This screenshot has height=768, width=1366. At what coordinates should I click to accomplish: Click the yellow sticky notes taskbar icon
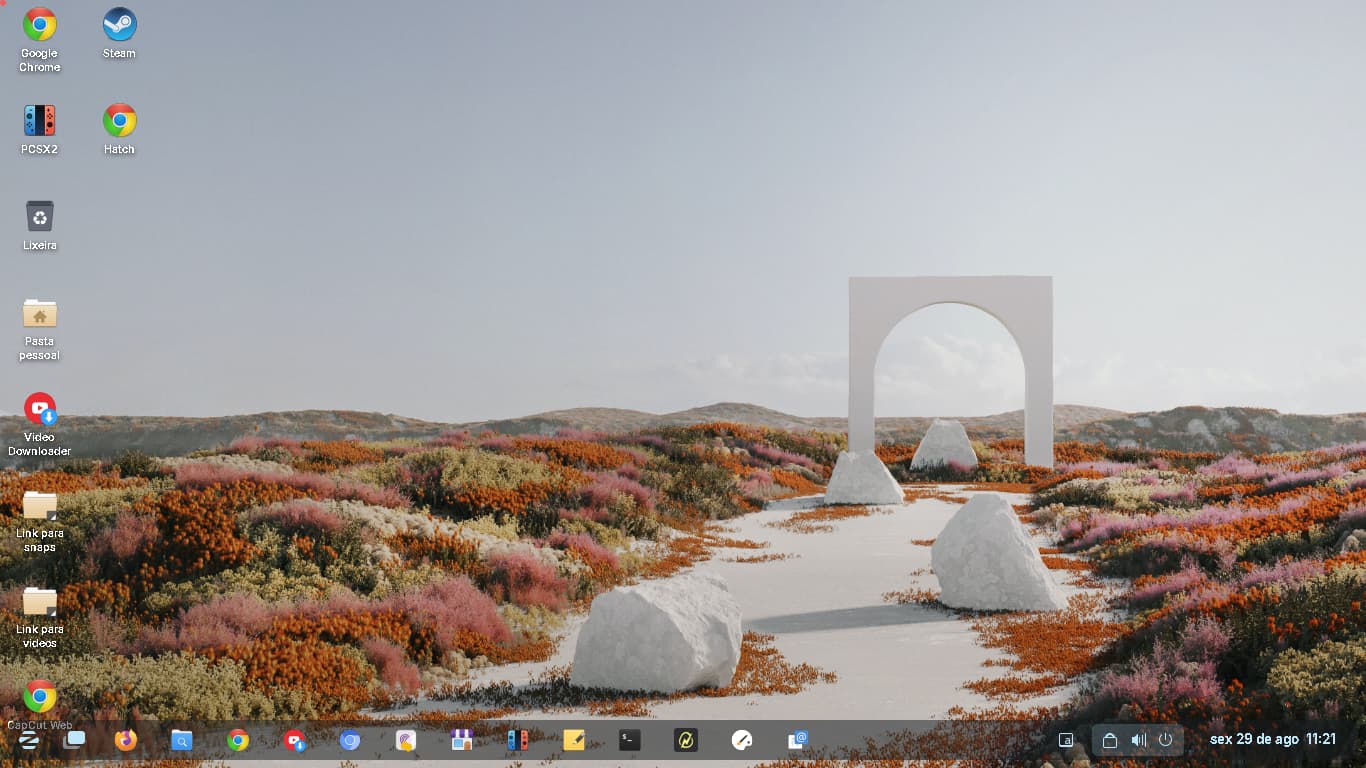574,740
